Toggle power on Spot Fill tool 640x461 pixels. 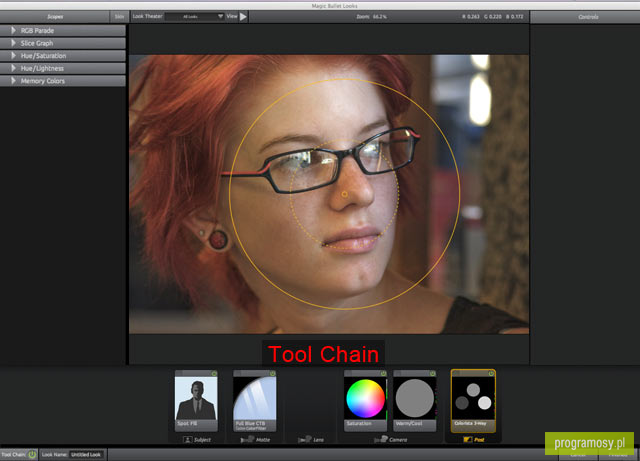214,374
